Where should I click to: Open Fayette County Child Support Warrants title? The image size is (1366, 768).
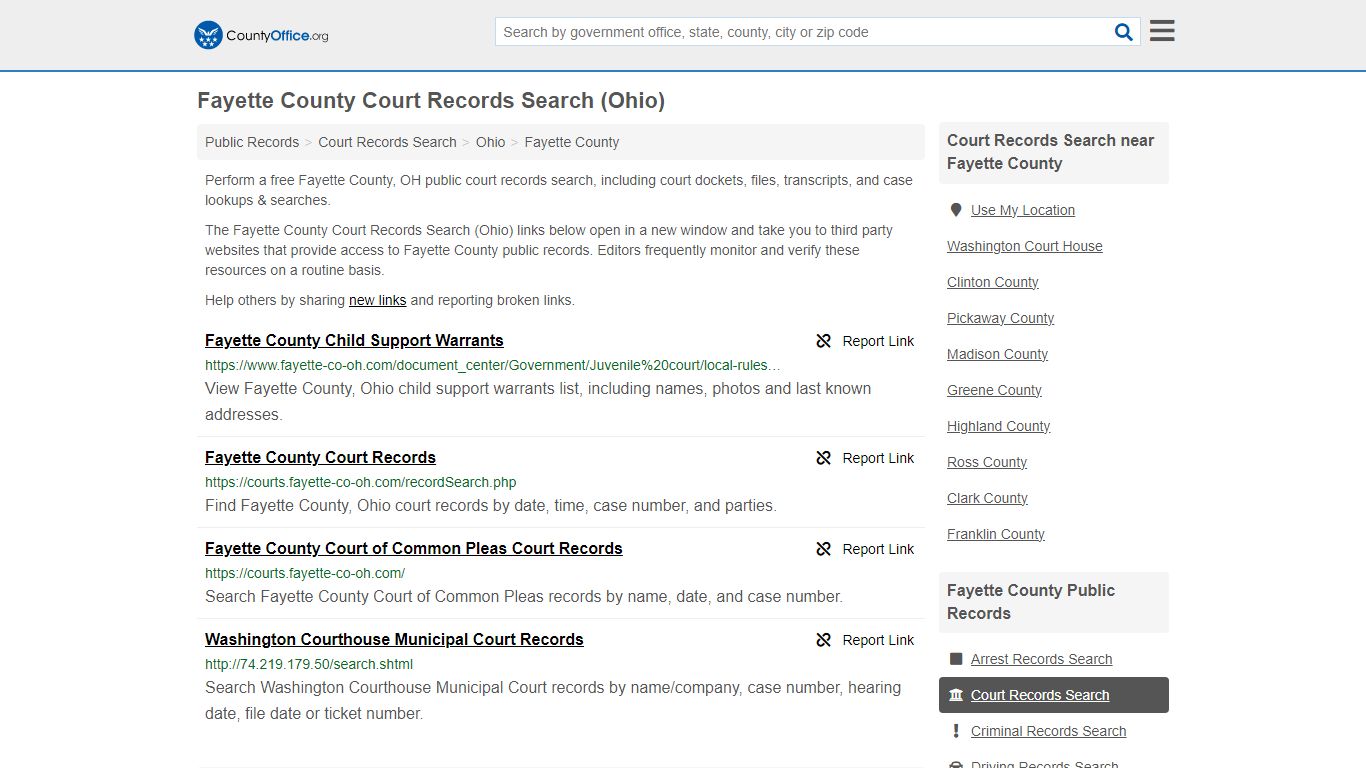pos(354,341)
